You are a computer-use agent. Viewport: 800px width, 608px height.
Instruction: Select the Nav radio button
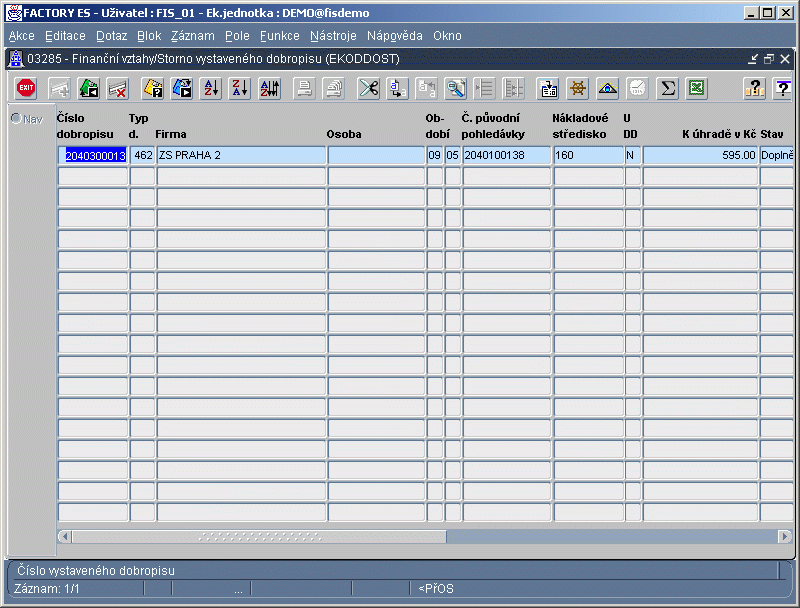(16, 118)
